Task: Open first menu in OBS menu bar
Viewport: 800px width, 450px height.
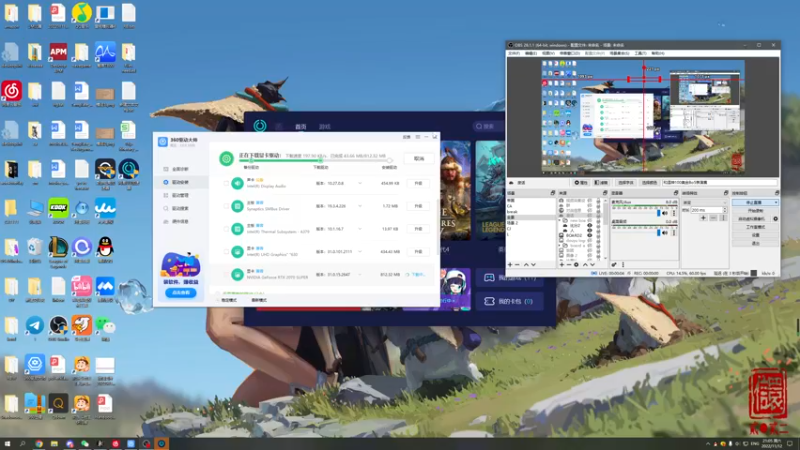Action: click(x=514, y=53)
